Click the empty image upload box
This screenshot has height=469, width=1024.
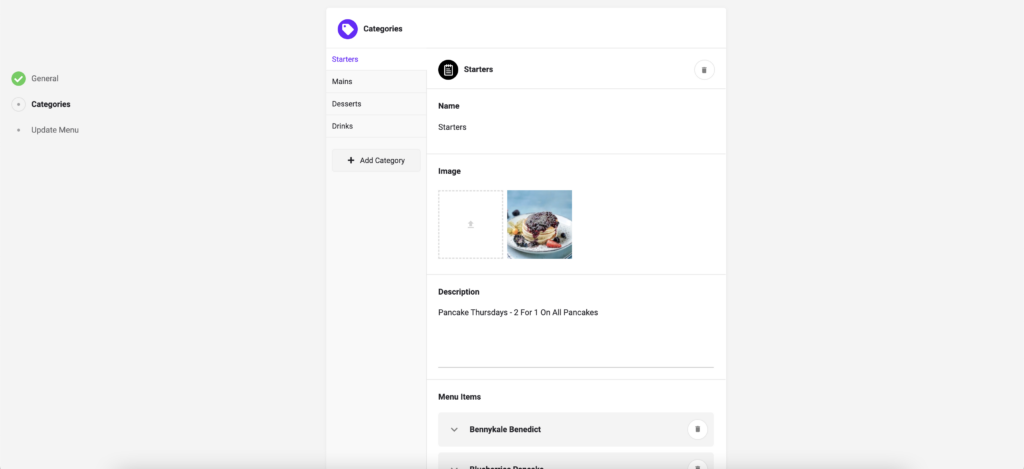470,225
